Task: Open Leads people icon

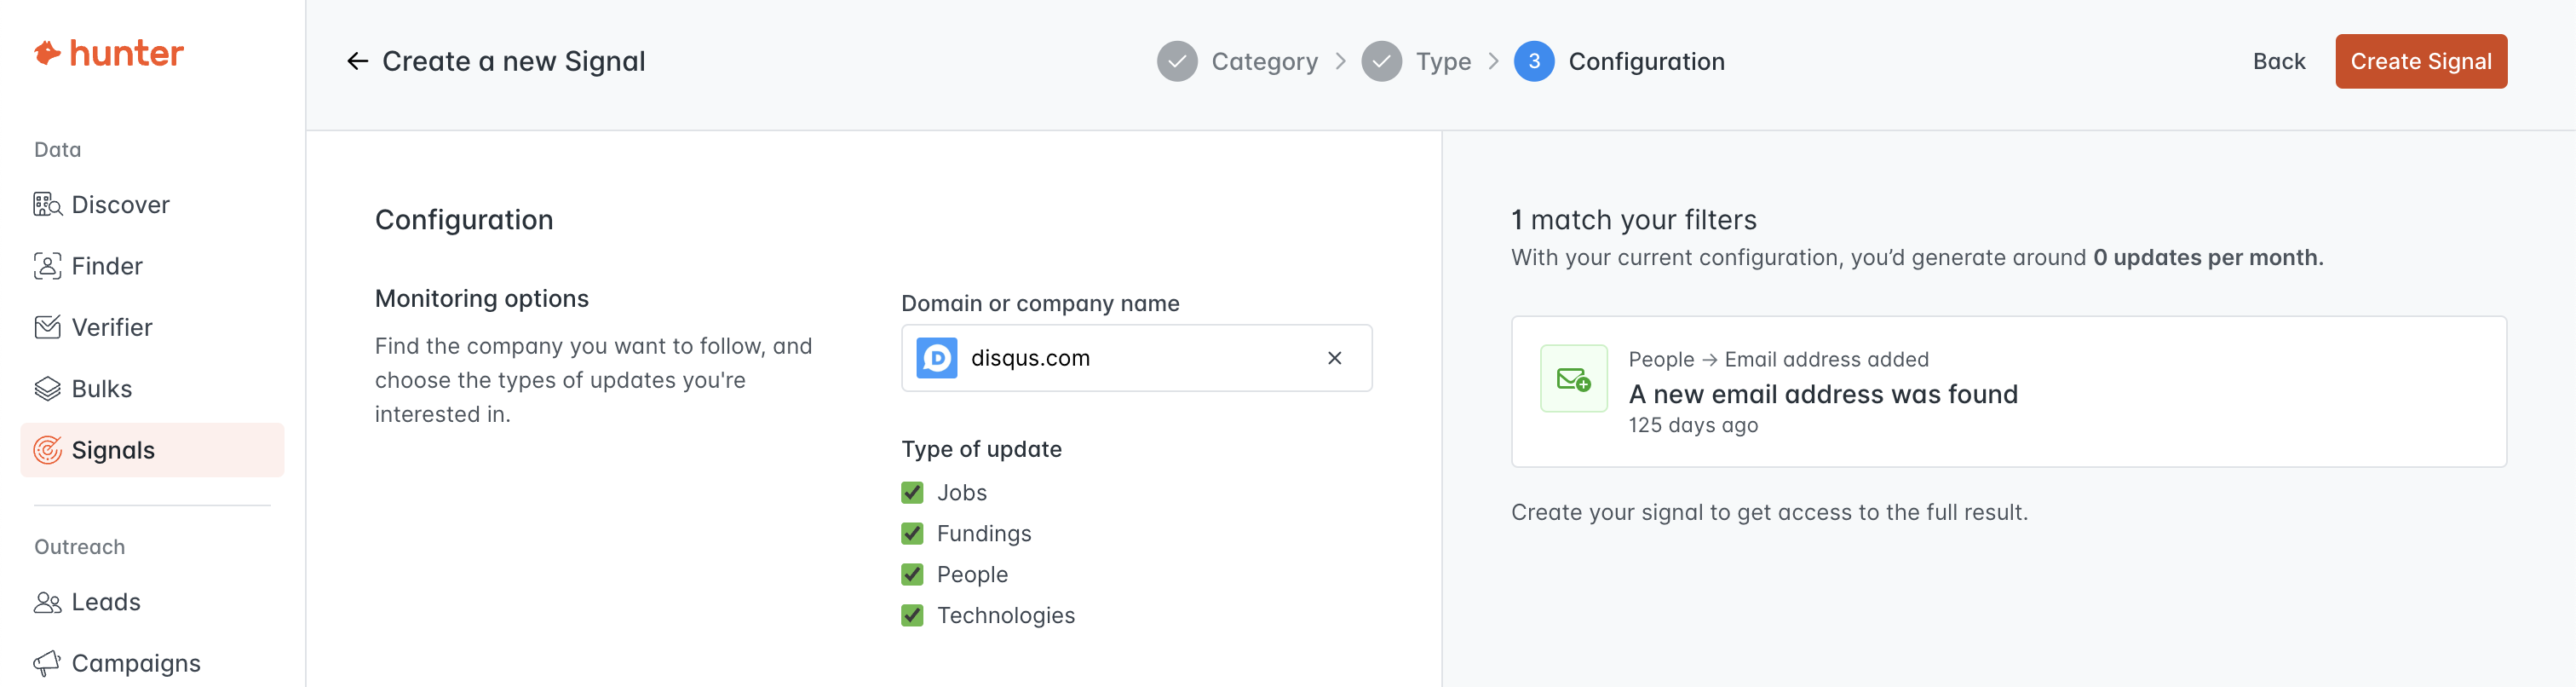Action: tap(47, 602)
